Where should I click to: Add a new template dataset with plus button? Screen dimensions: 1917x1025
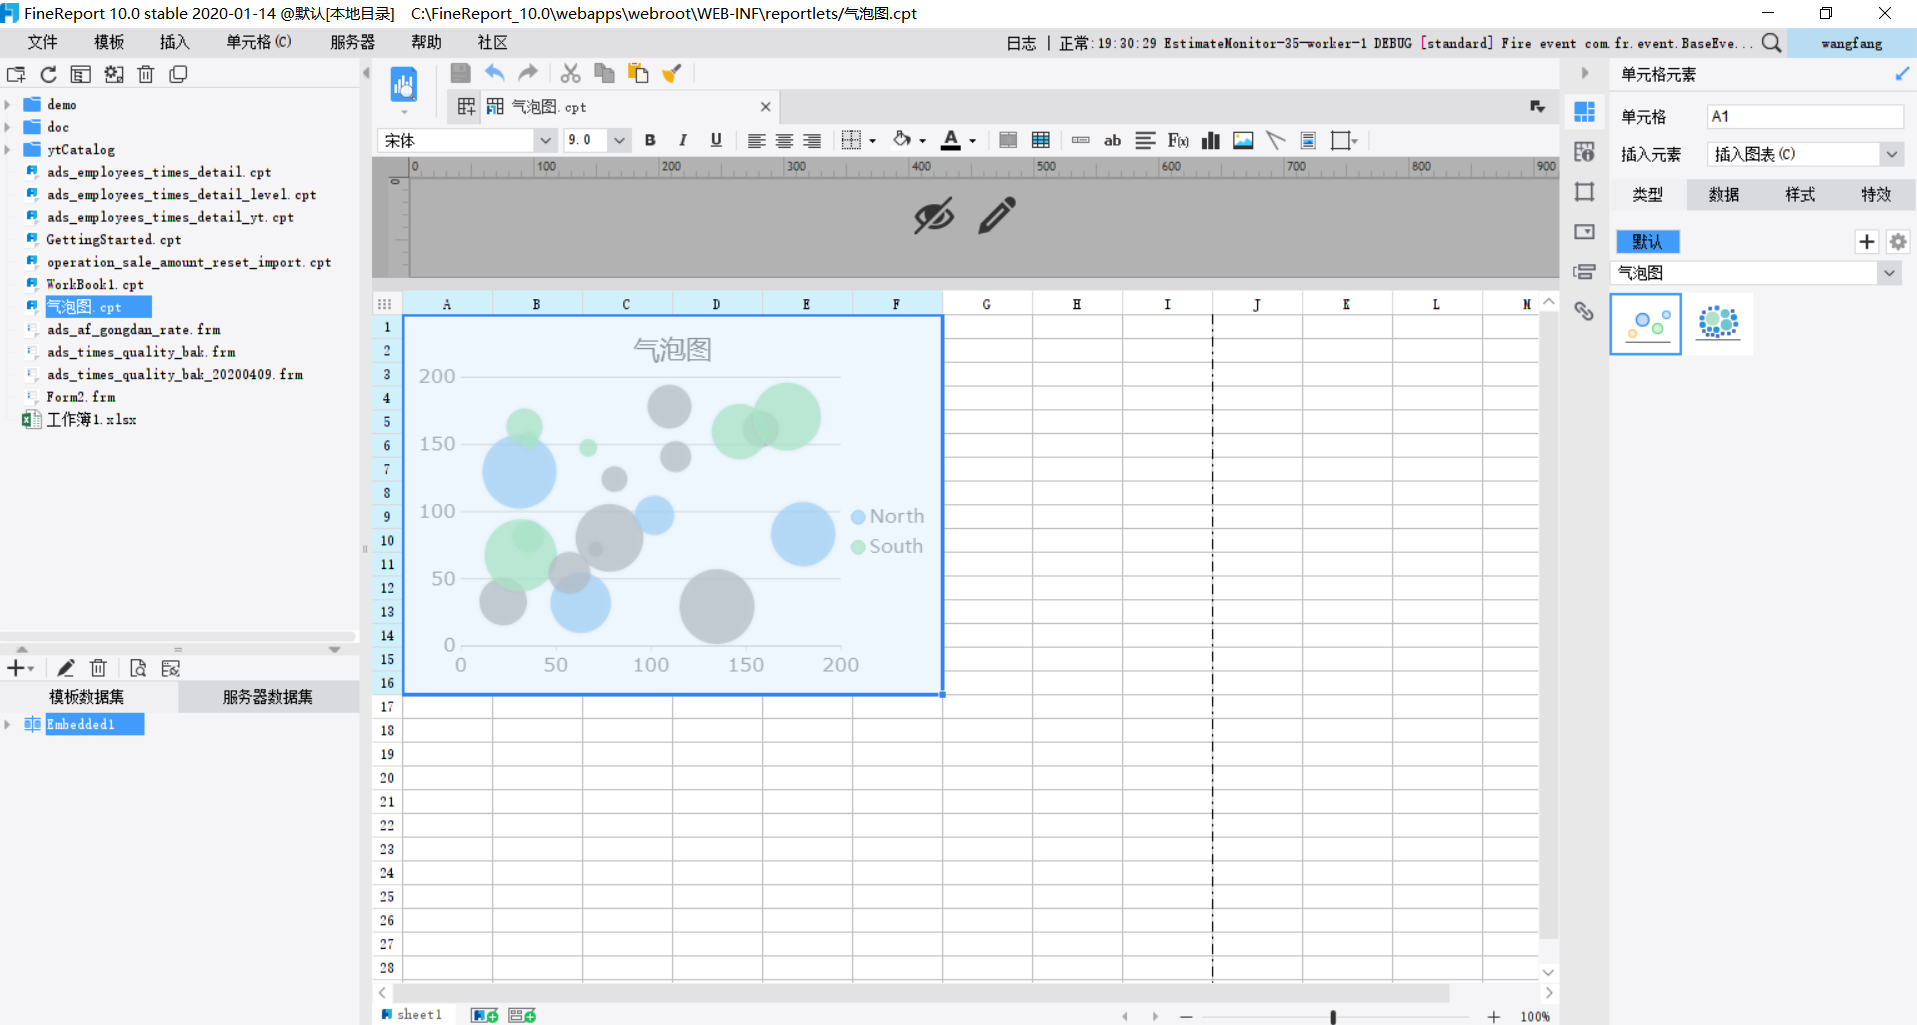(20, 668)
